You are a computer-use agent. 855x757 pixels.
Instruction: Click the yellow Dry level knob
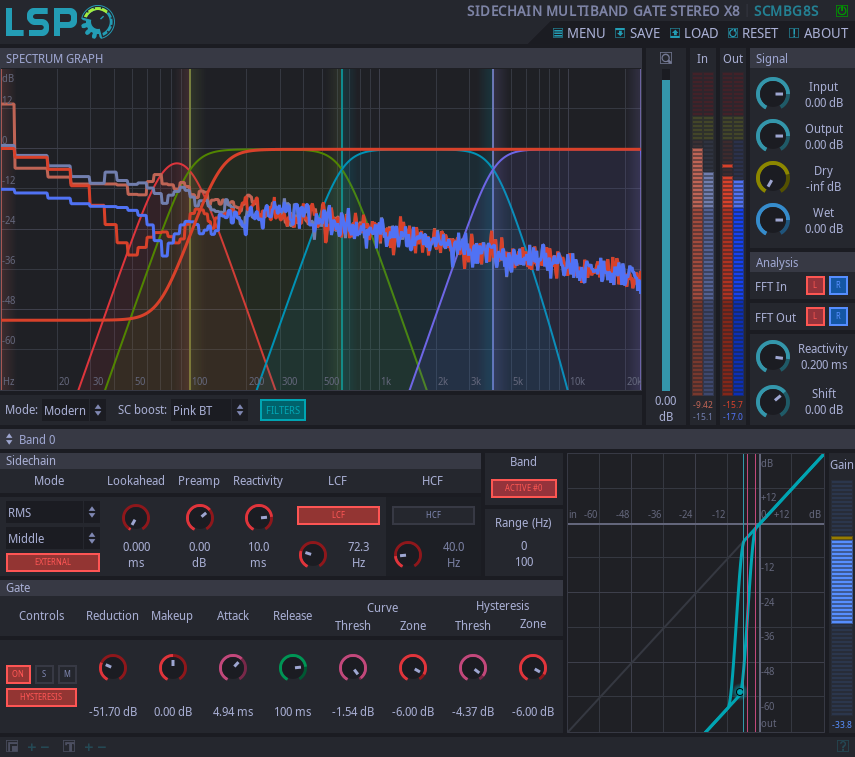(773, 178)
